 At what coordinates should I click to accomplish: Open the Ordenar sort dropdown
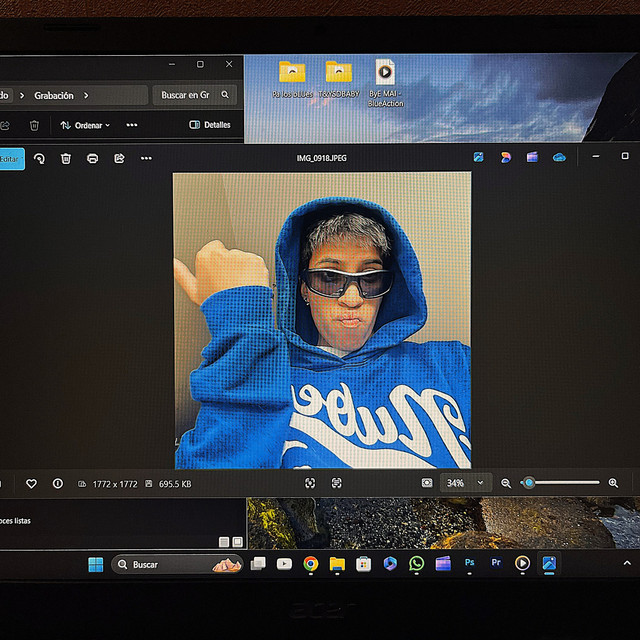85,125
